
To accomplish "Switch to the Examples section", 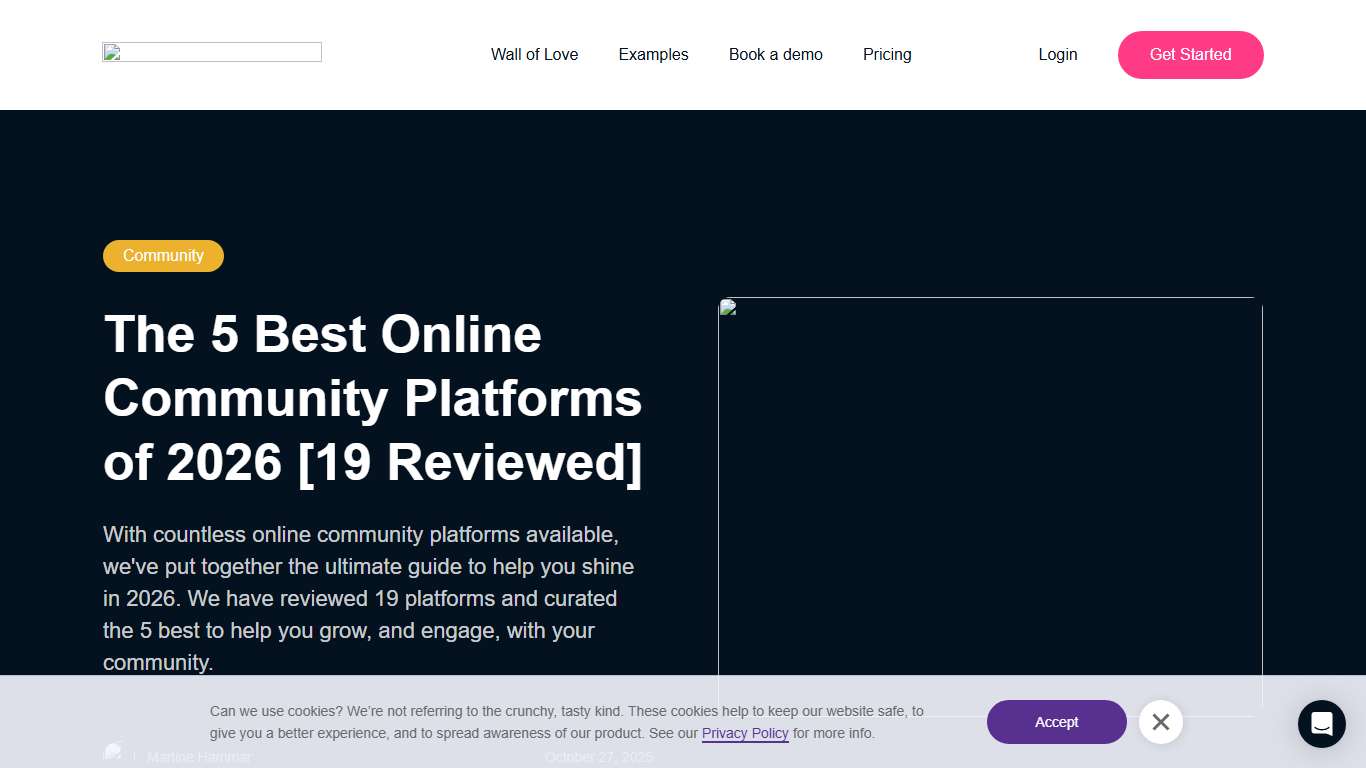I will coord(653,55).
